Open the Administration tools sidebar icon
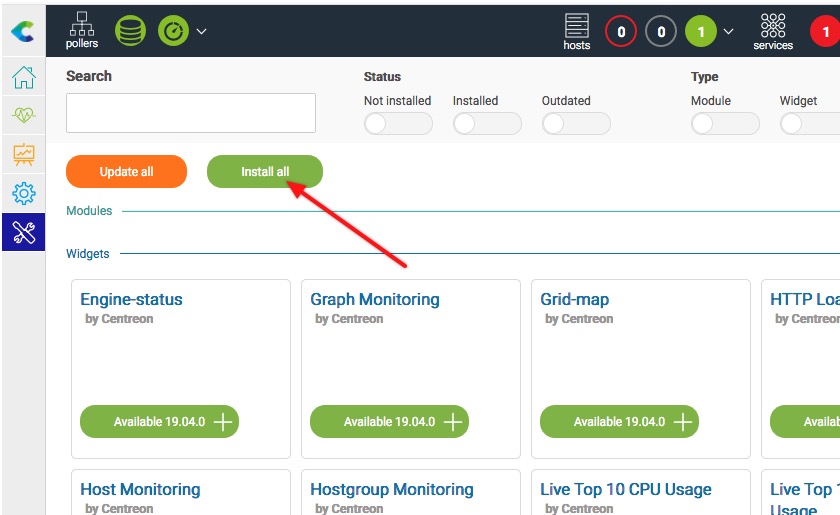The width and height of the screenshot is (840, 515). [23, 233]
